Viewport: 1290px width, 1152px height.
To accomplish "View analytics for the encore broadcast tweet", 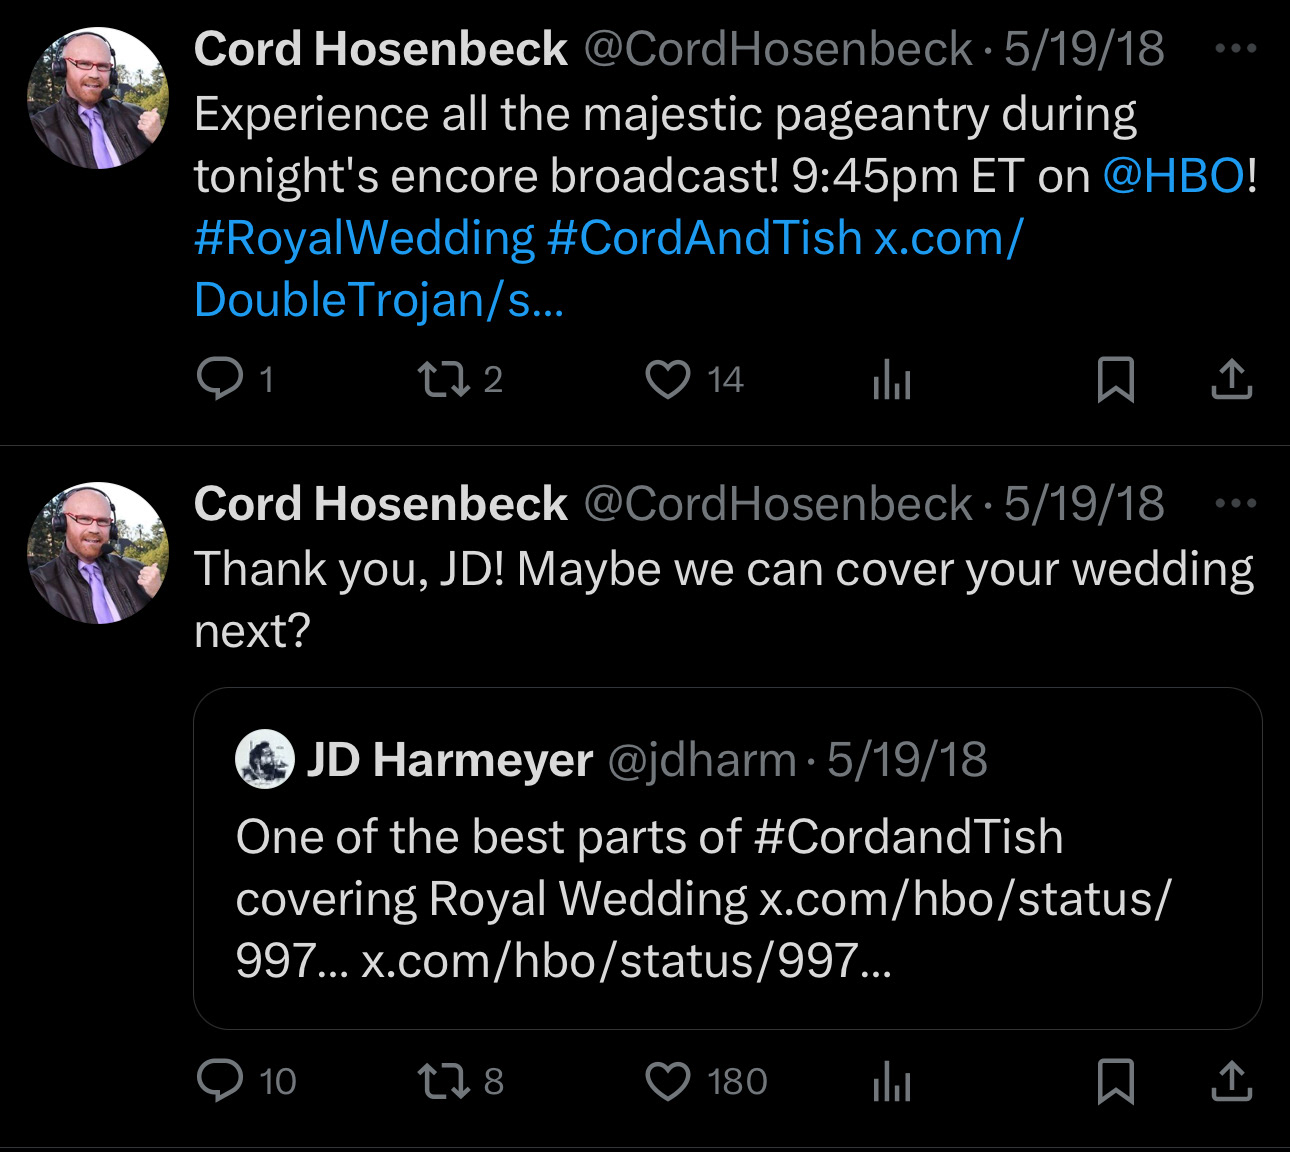I will click(x=891, y=380).
